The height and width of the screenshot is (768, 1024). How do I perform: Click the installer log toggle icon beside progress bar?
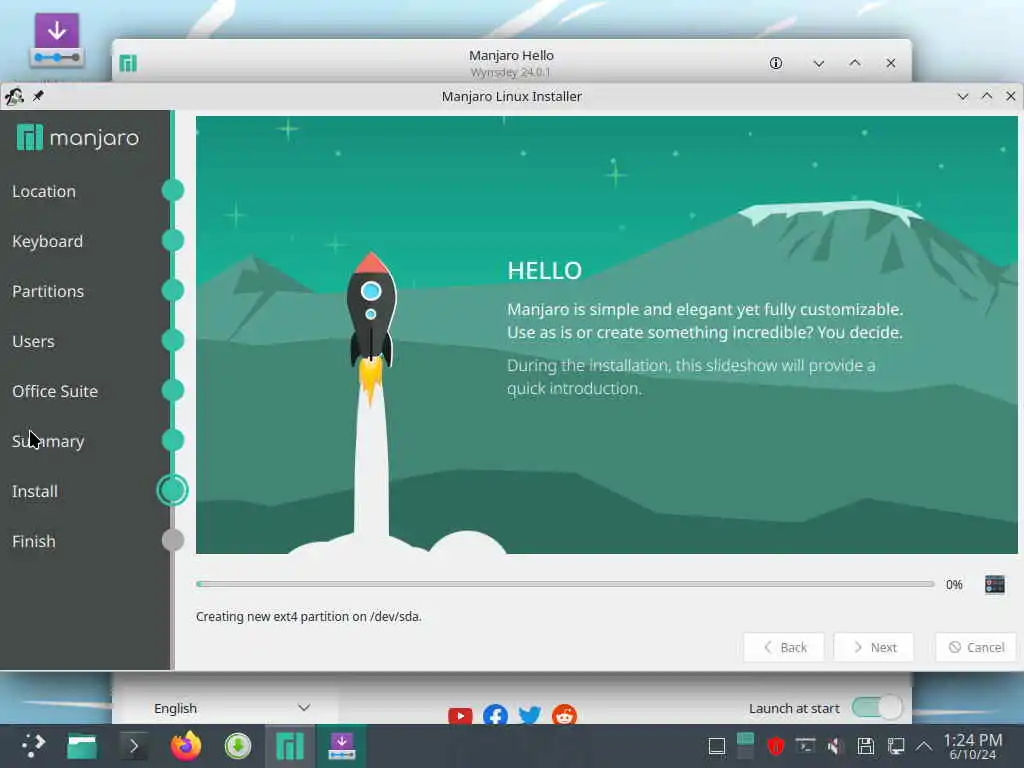(994, 584)
